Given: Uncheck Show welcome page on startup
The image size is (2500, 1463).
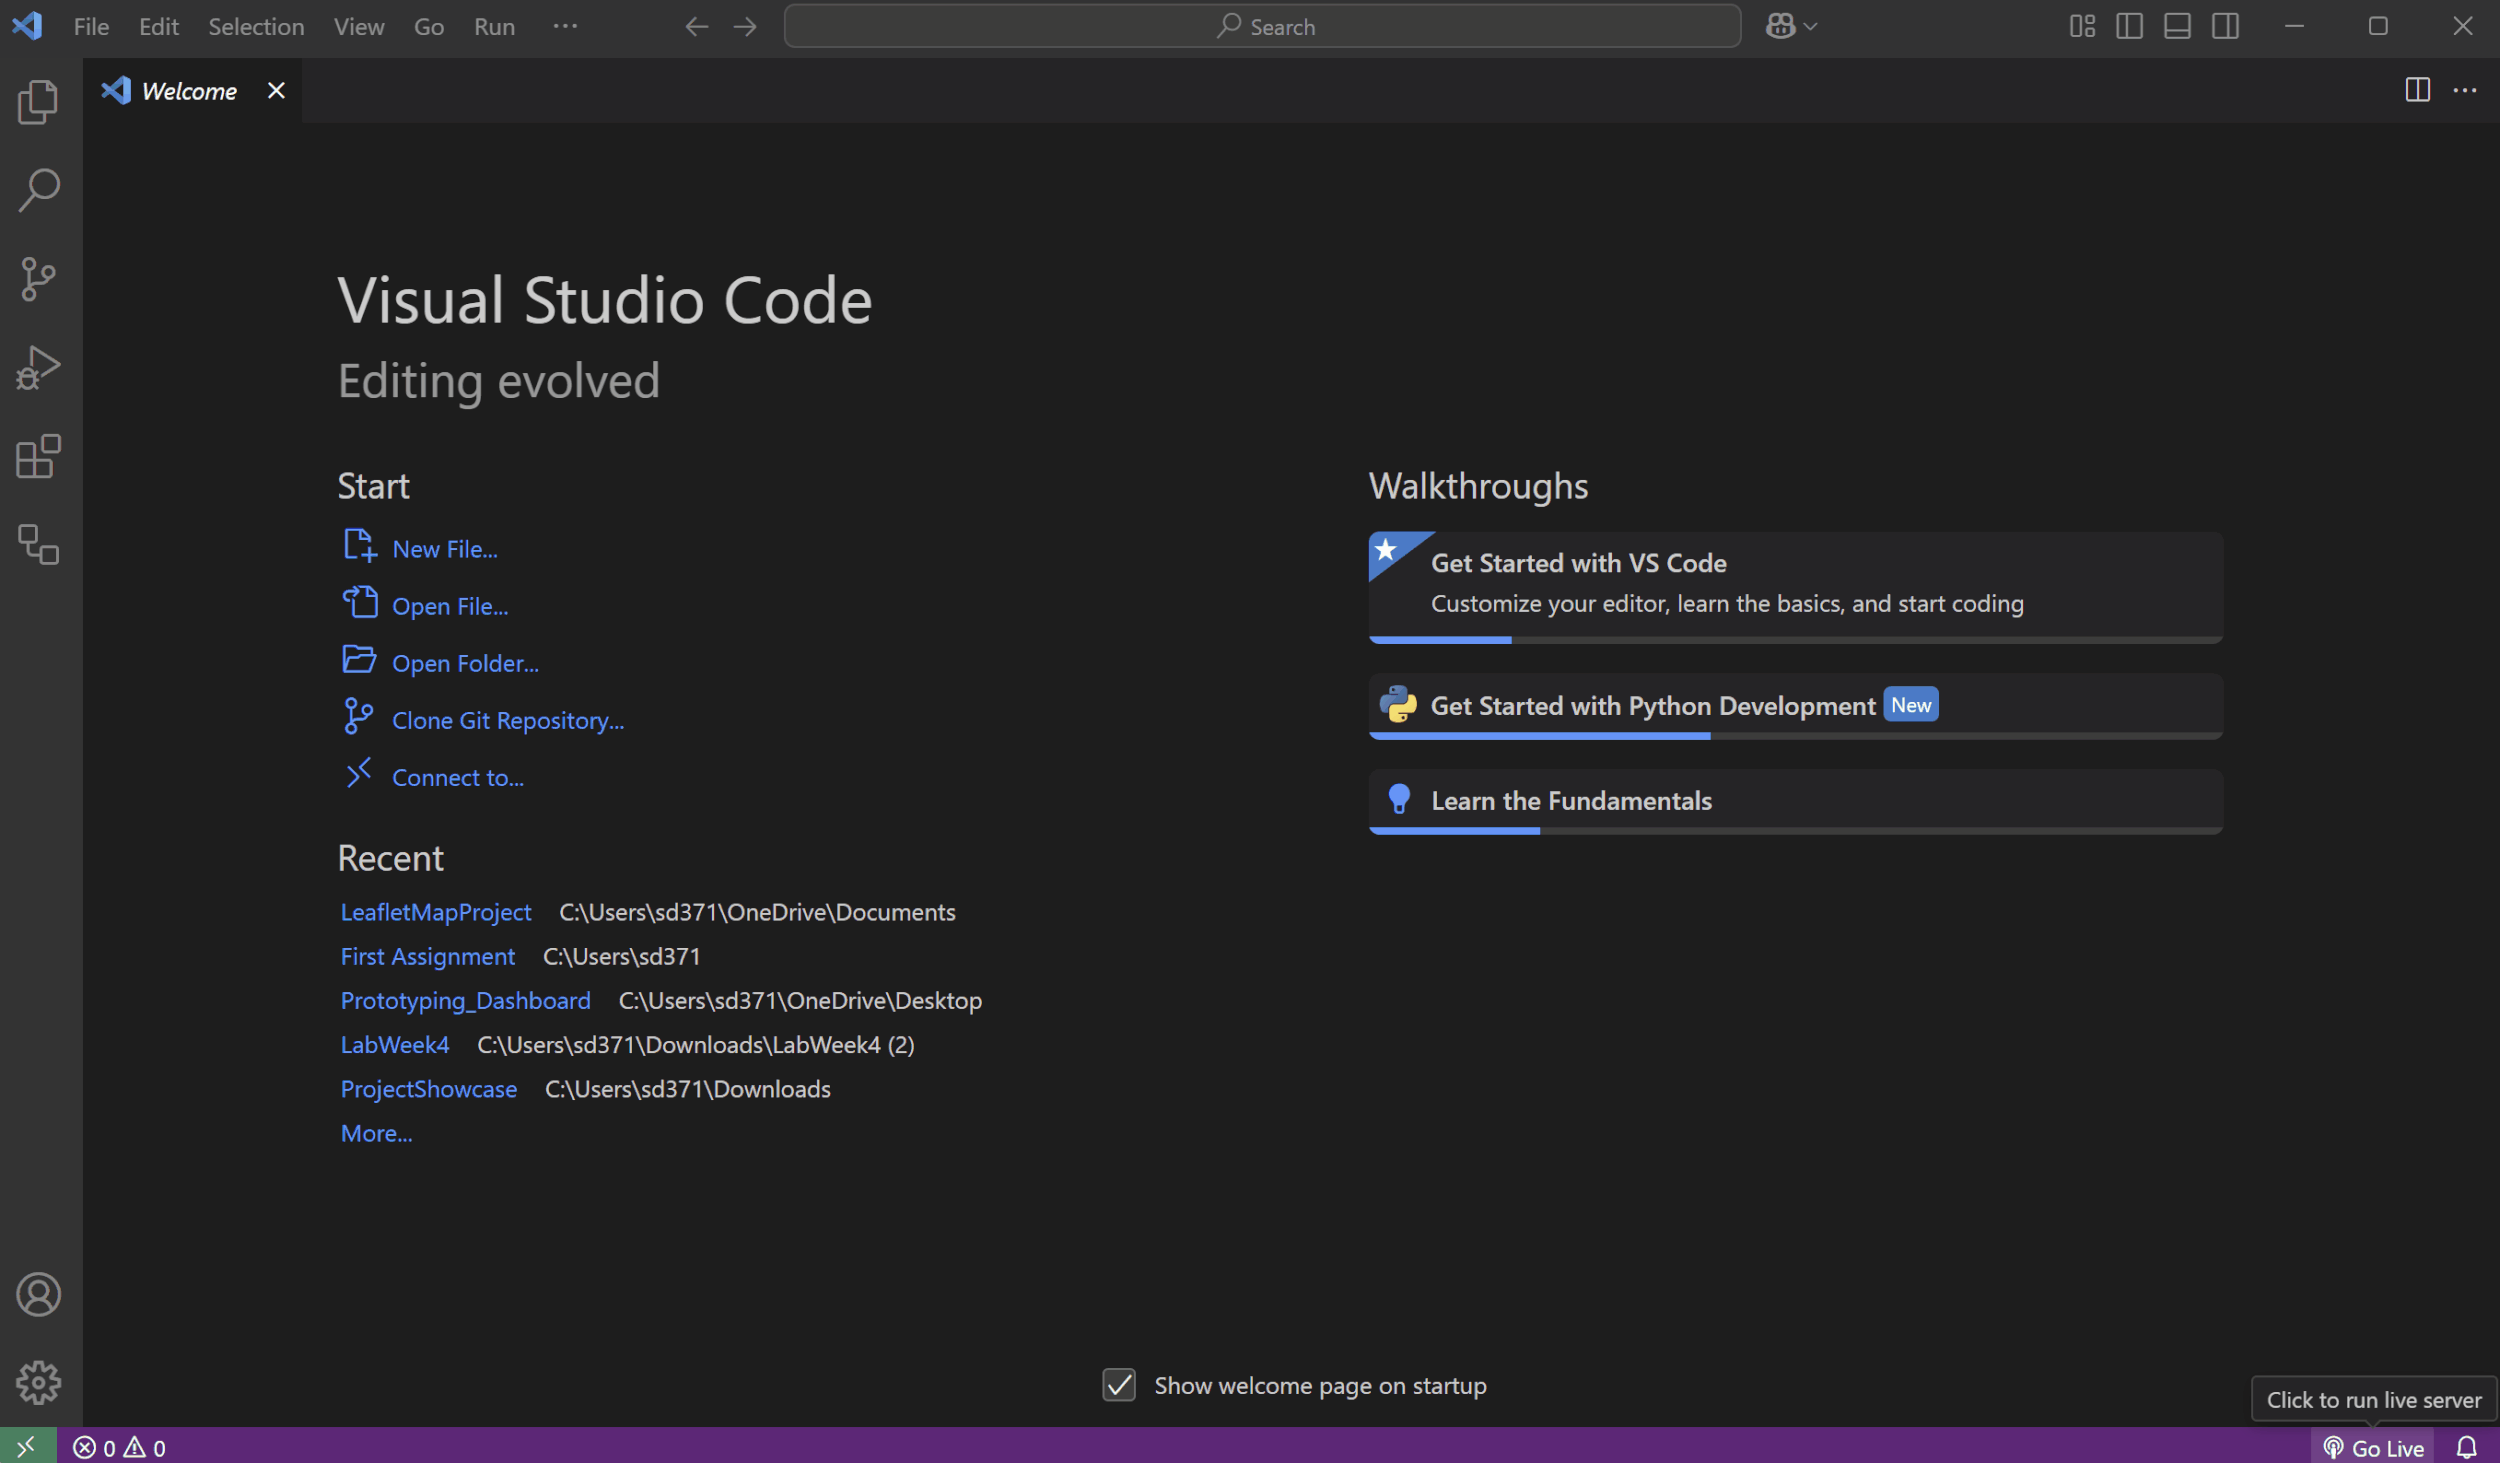Looking at the screenshot, I should pos(1119,1385).
